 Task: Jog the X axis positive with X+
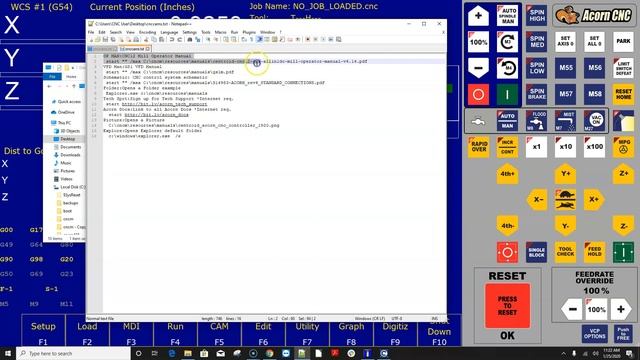tap(594, 200)
